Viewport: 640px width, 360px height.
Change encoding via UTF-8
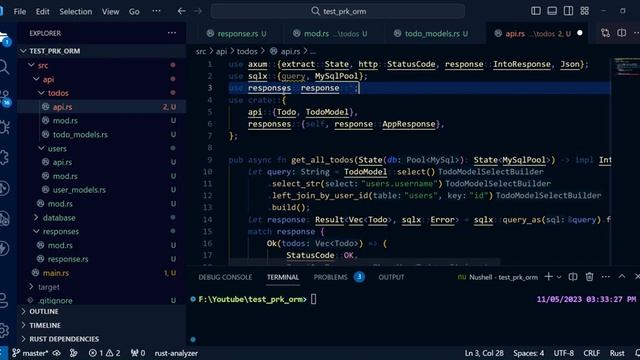pyautogui.click(x=563, y=353)
